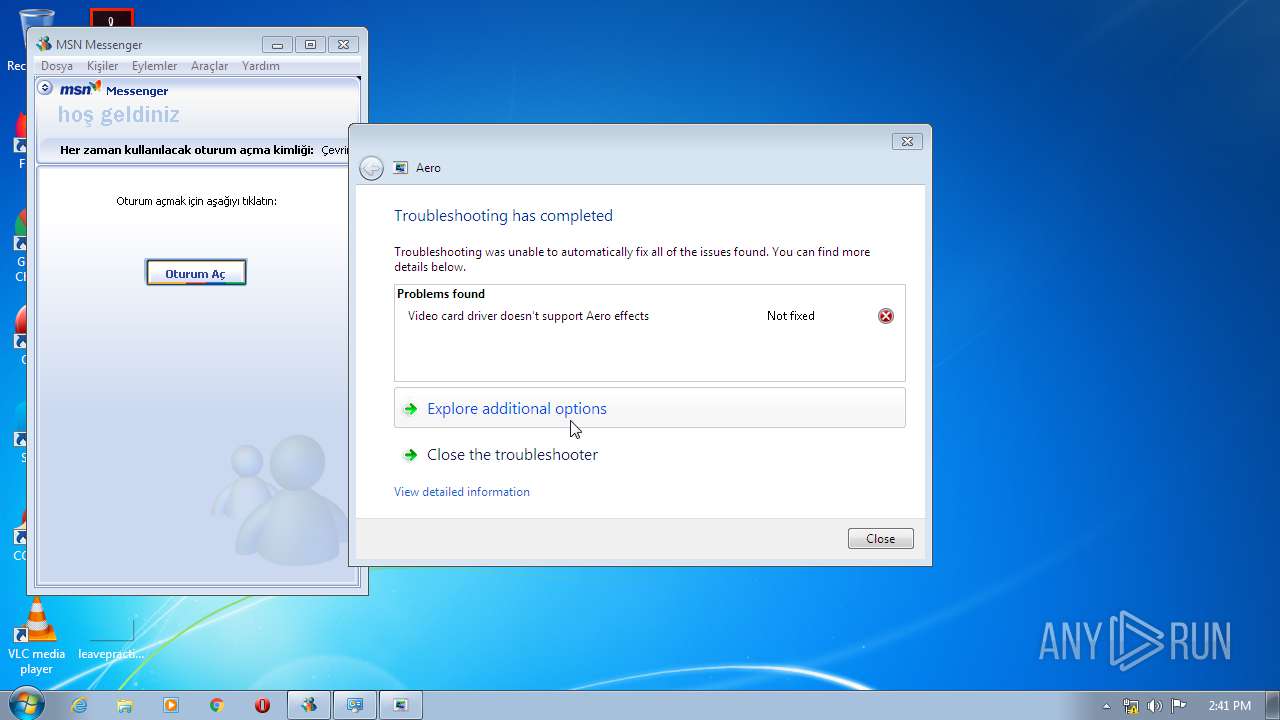
Task: Switch to MSN Messenger taskbar button
Action: pyautogui.click(x=309, y=705)
